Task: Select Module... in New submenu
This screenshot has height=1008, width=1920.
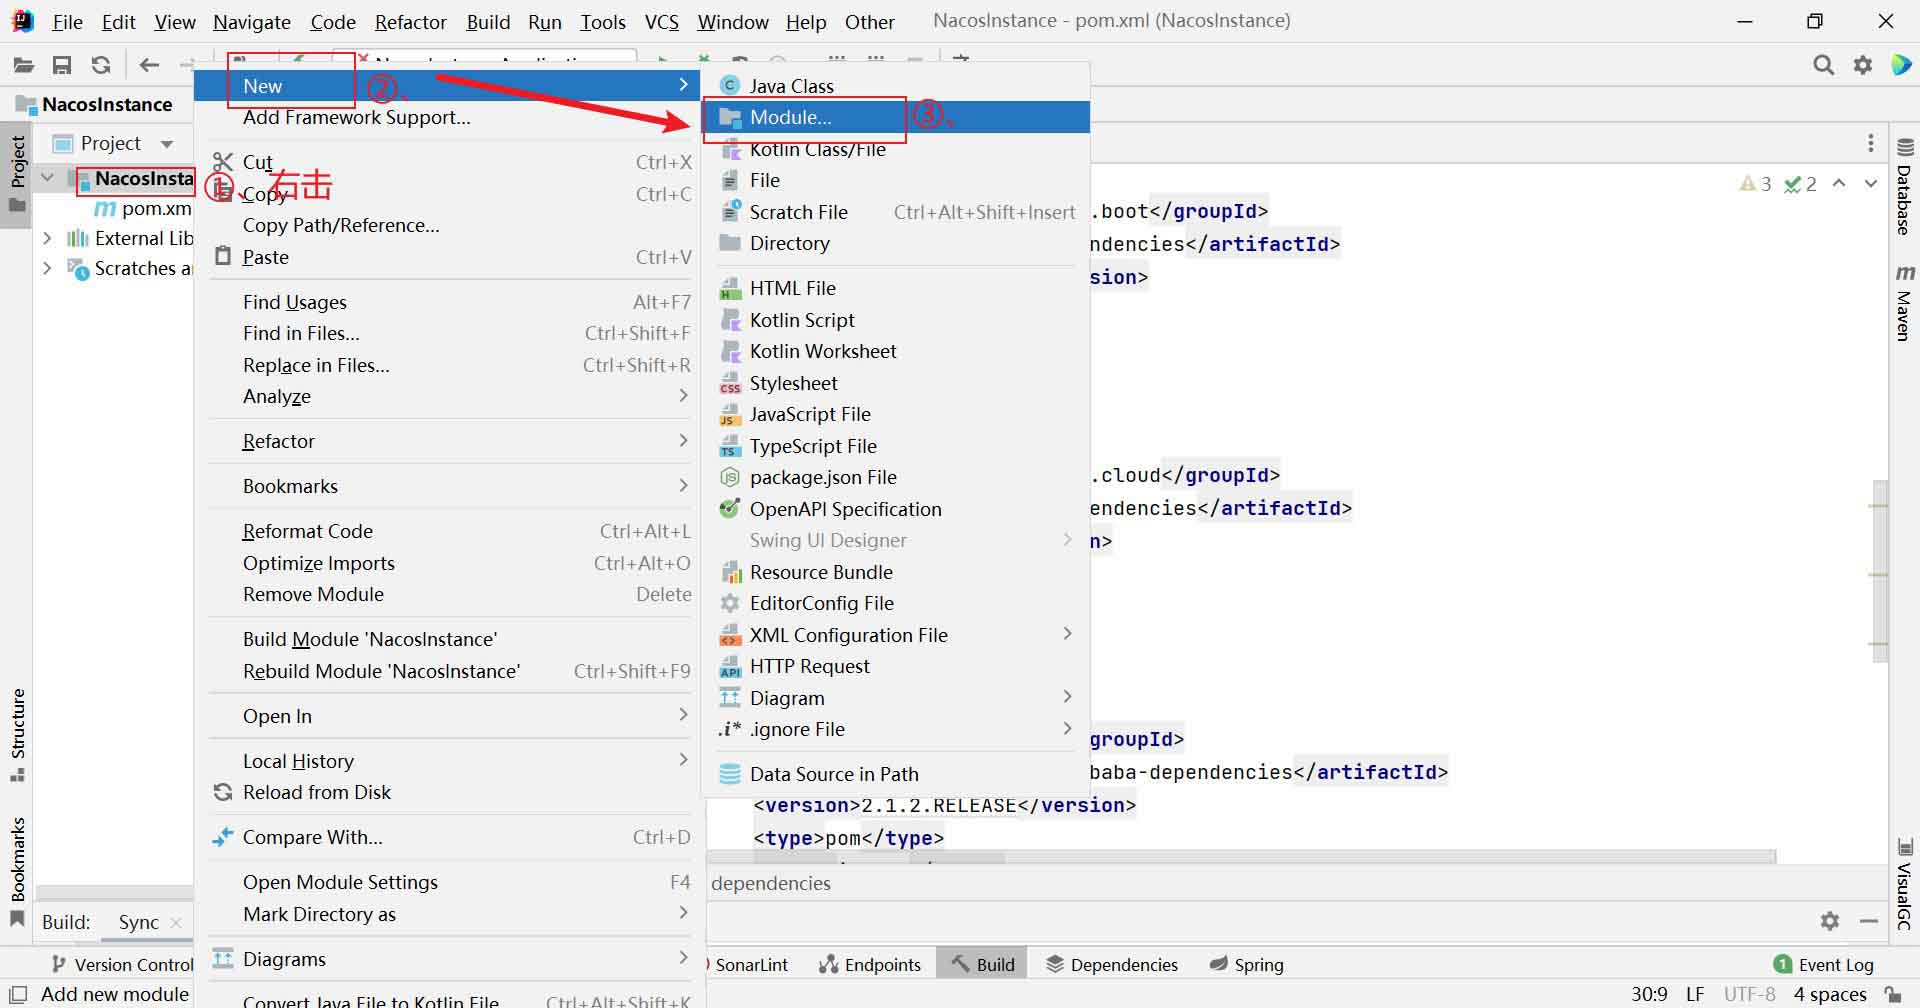Action: 896,117
